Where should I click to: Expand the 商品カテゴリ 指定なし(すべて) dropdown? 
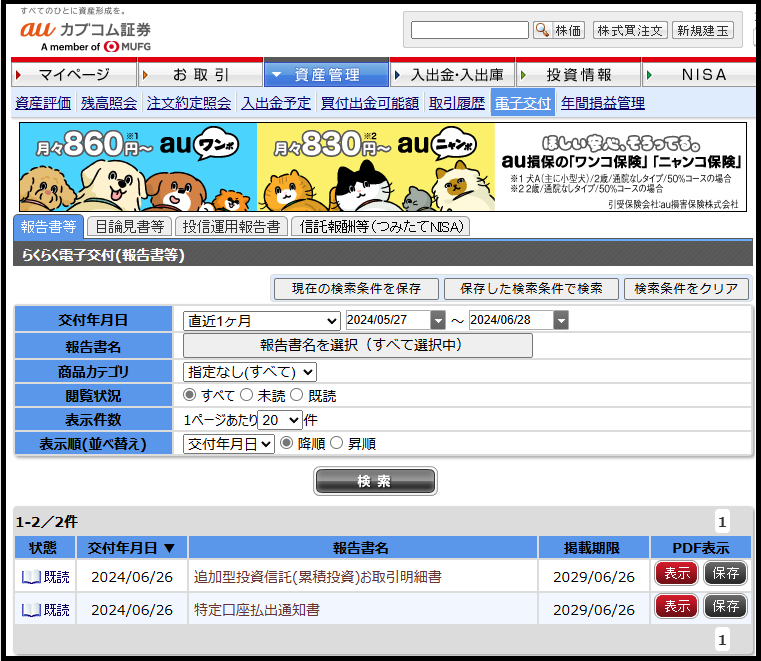pyautogui.click(x=249, y=372)
